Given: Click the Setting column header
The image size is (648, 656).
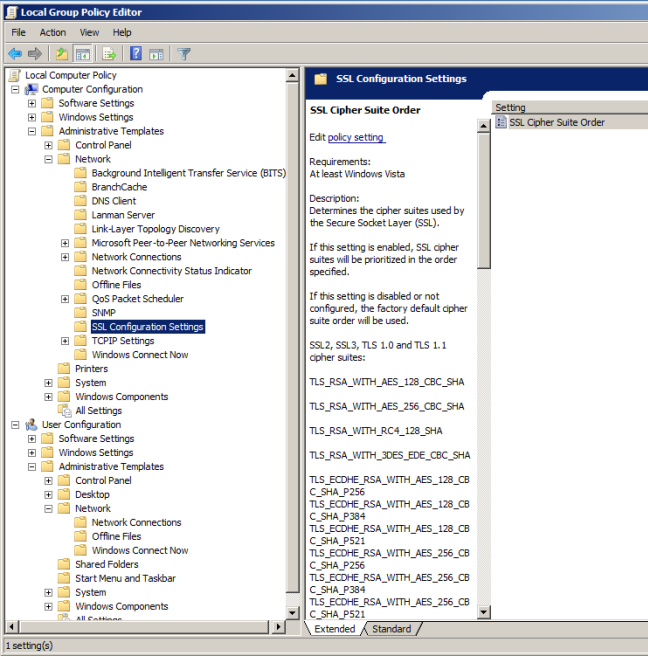Looking at the screenshot, I should click(569, 108).
